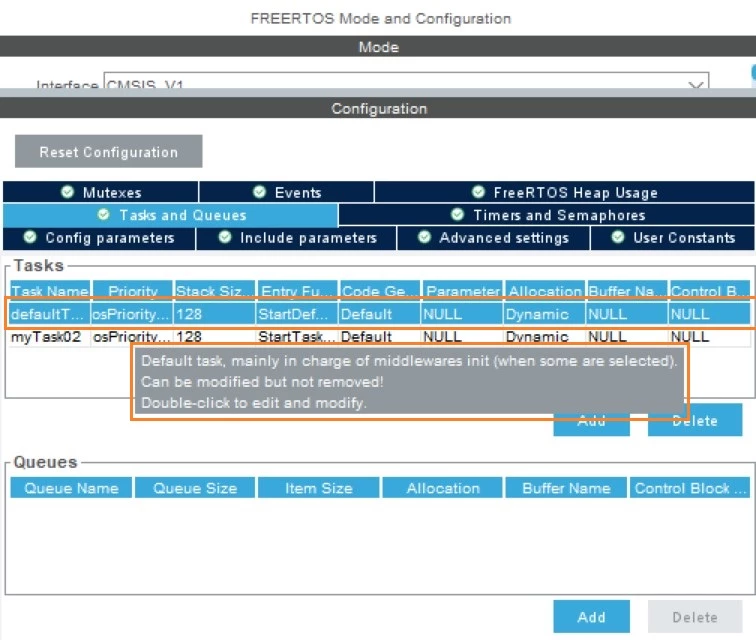Switch to the Tasks and Queues tab

pos(171,215)
